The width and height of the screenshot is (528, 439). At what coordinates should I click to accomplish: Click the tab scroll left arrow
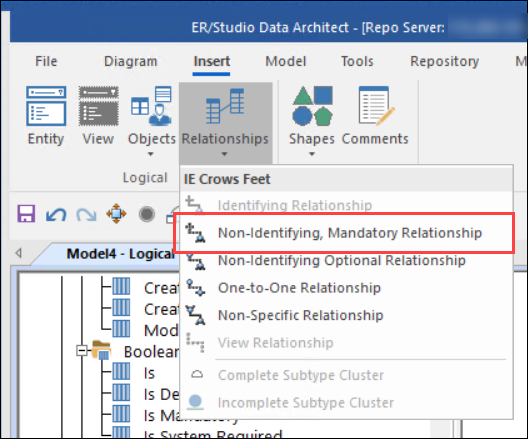pyautogui.click(x=19, y=253)
